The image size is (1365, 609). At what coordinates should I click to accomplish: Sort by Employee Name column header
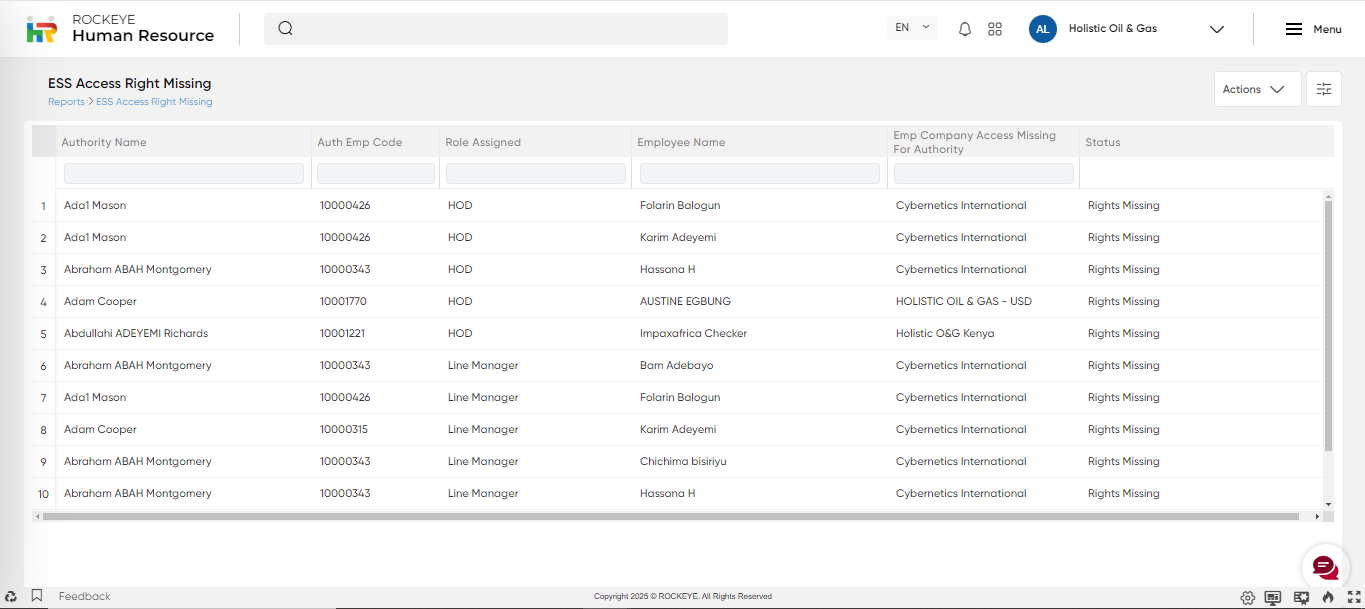681,142
